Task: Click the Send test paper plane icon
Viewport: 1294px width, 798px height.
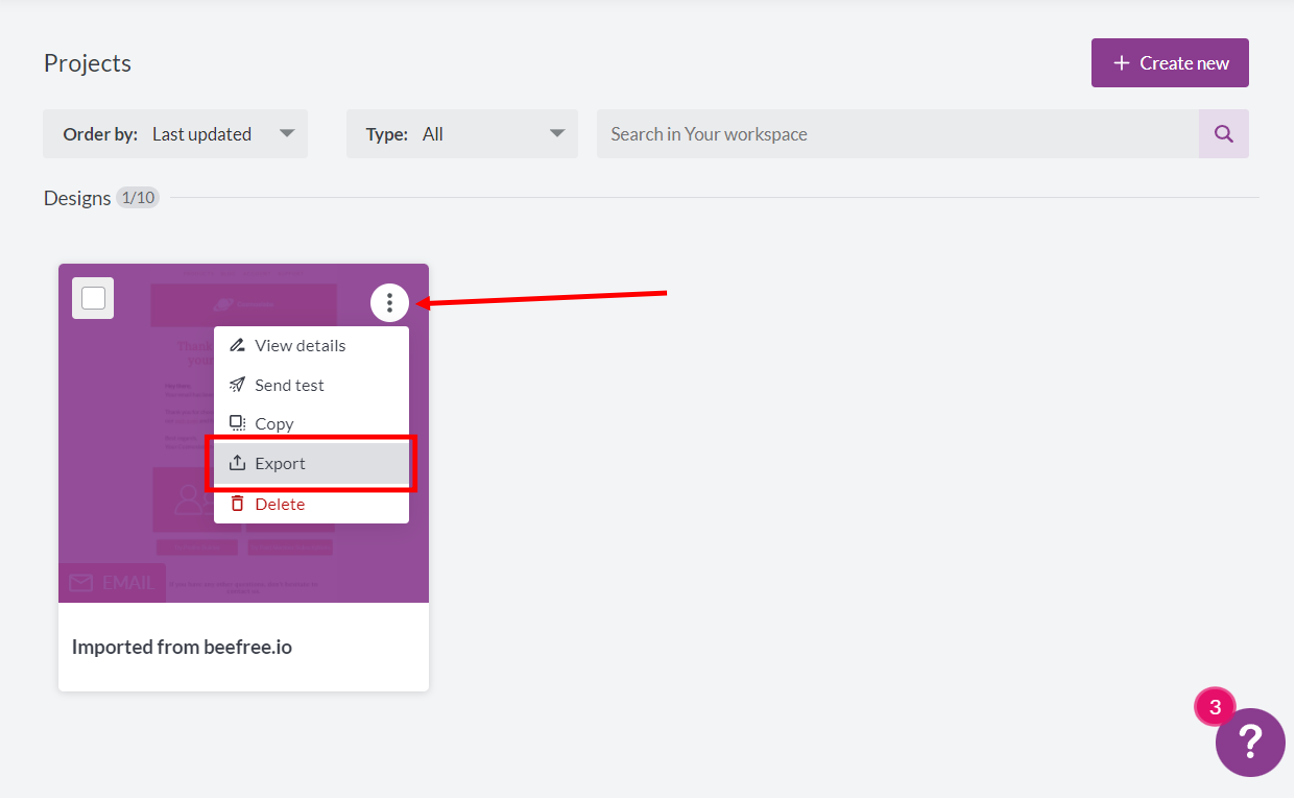Action: pos(237,384)
